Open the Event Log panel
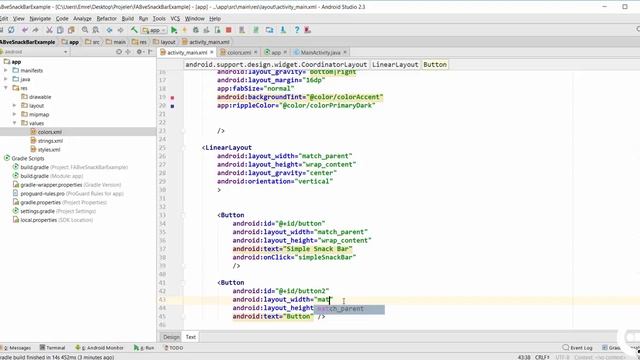This screenshot has width=640, height=360. coord(577,348)
